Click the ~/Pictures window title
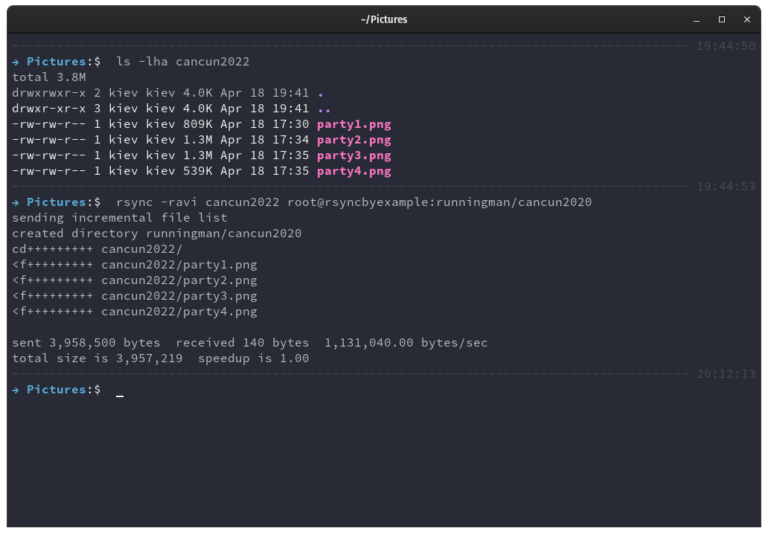768x534 pixels. tap(384, 20)
